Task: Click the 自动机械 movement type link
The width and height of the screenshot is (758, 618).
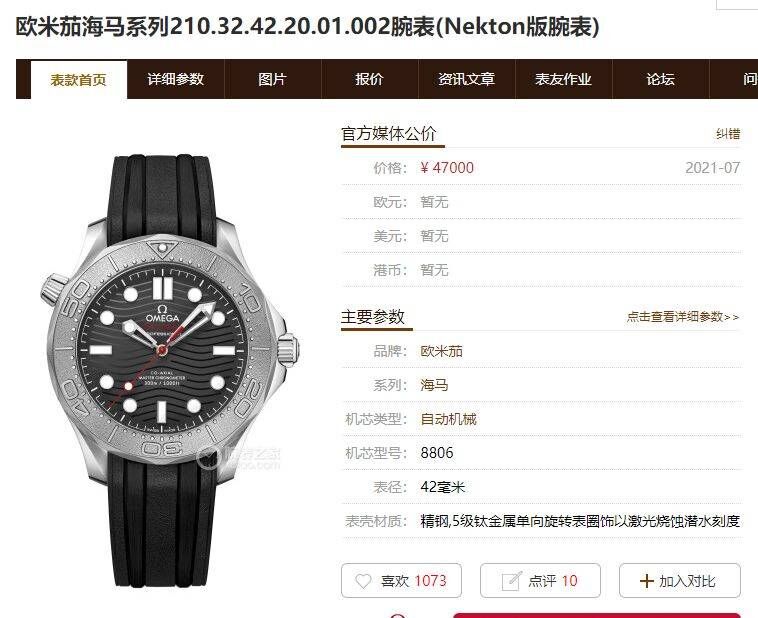Action: point(449,419)
